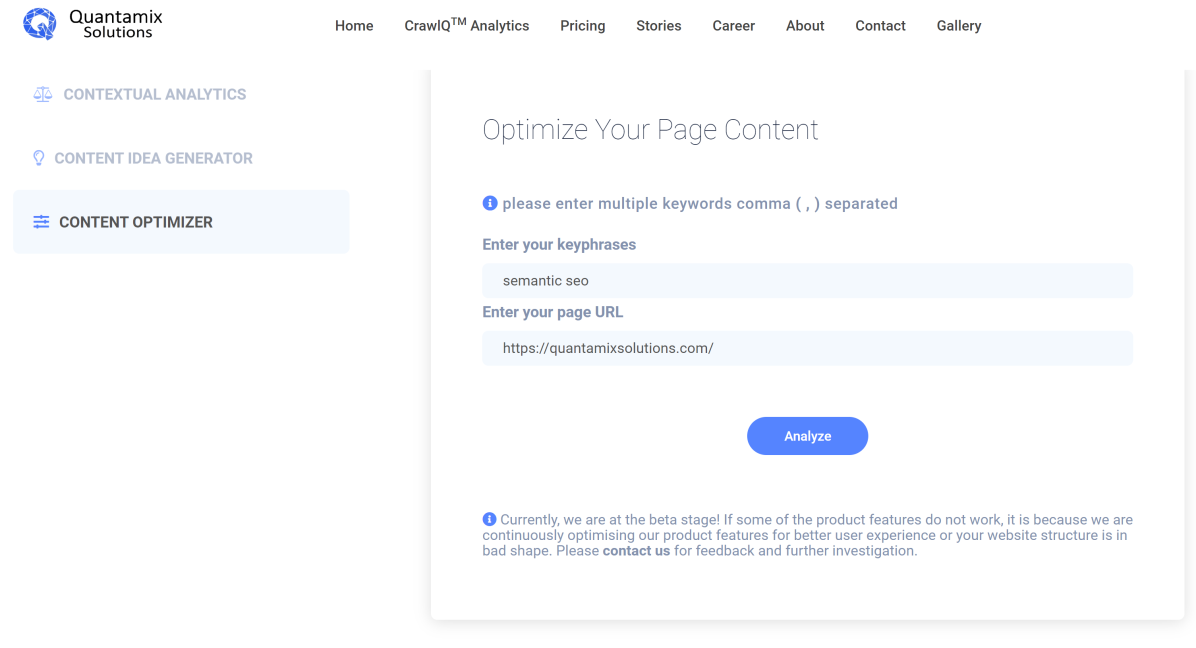This screenshot has width=1196, height=648.
Task: Click the info icon beside keyword instructions
Action: coord(490,203)
